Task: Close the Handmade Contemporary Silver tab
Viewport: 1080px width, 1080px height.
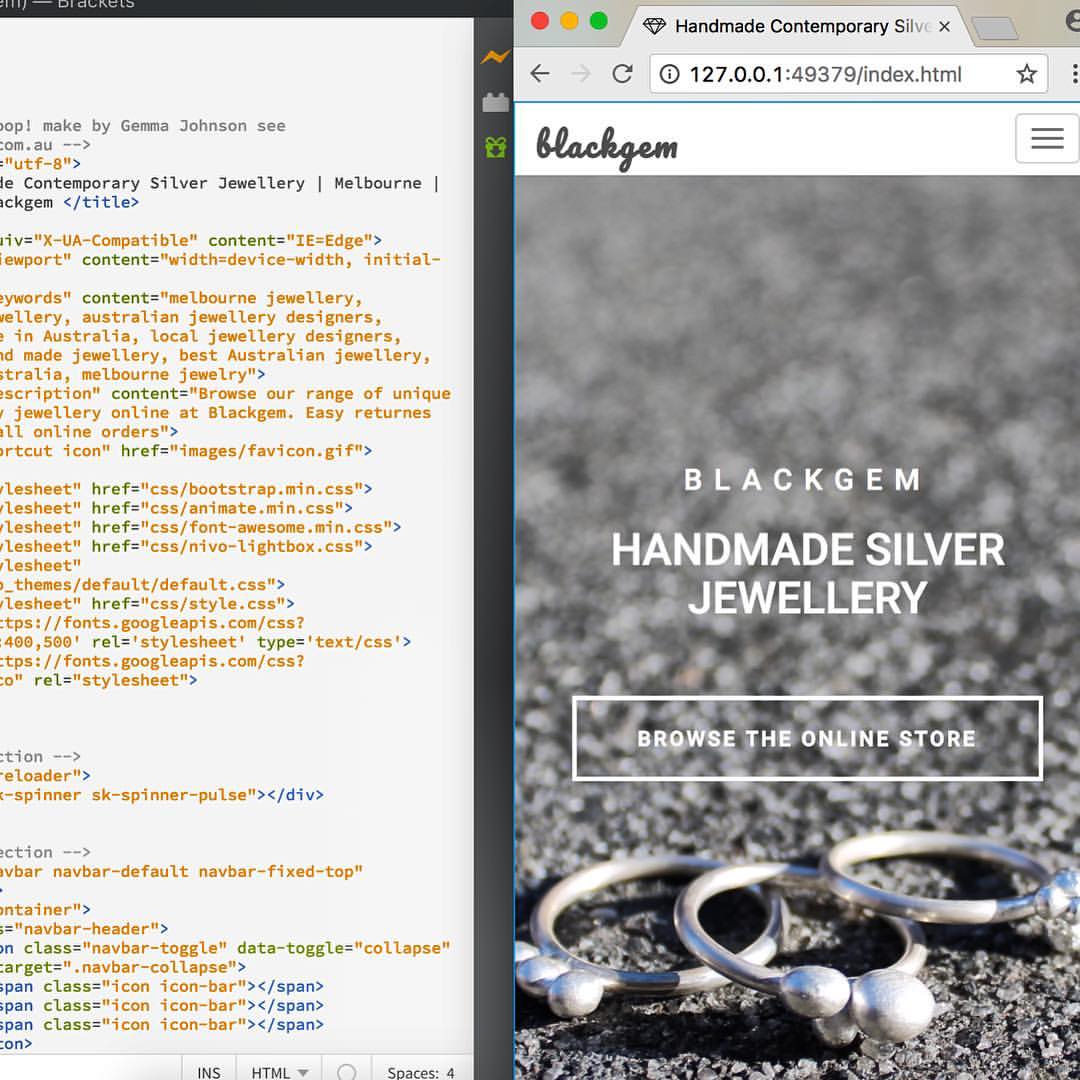Action: click(x=944, y=26)
